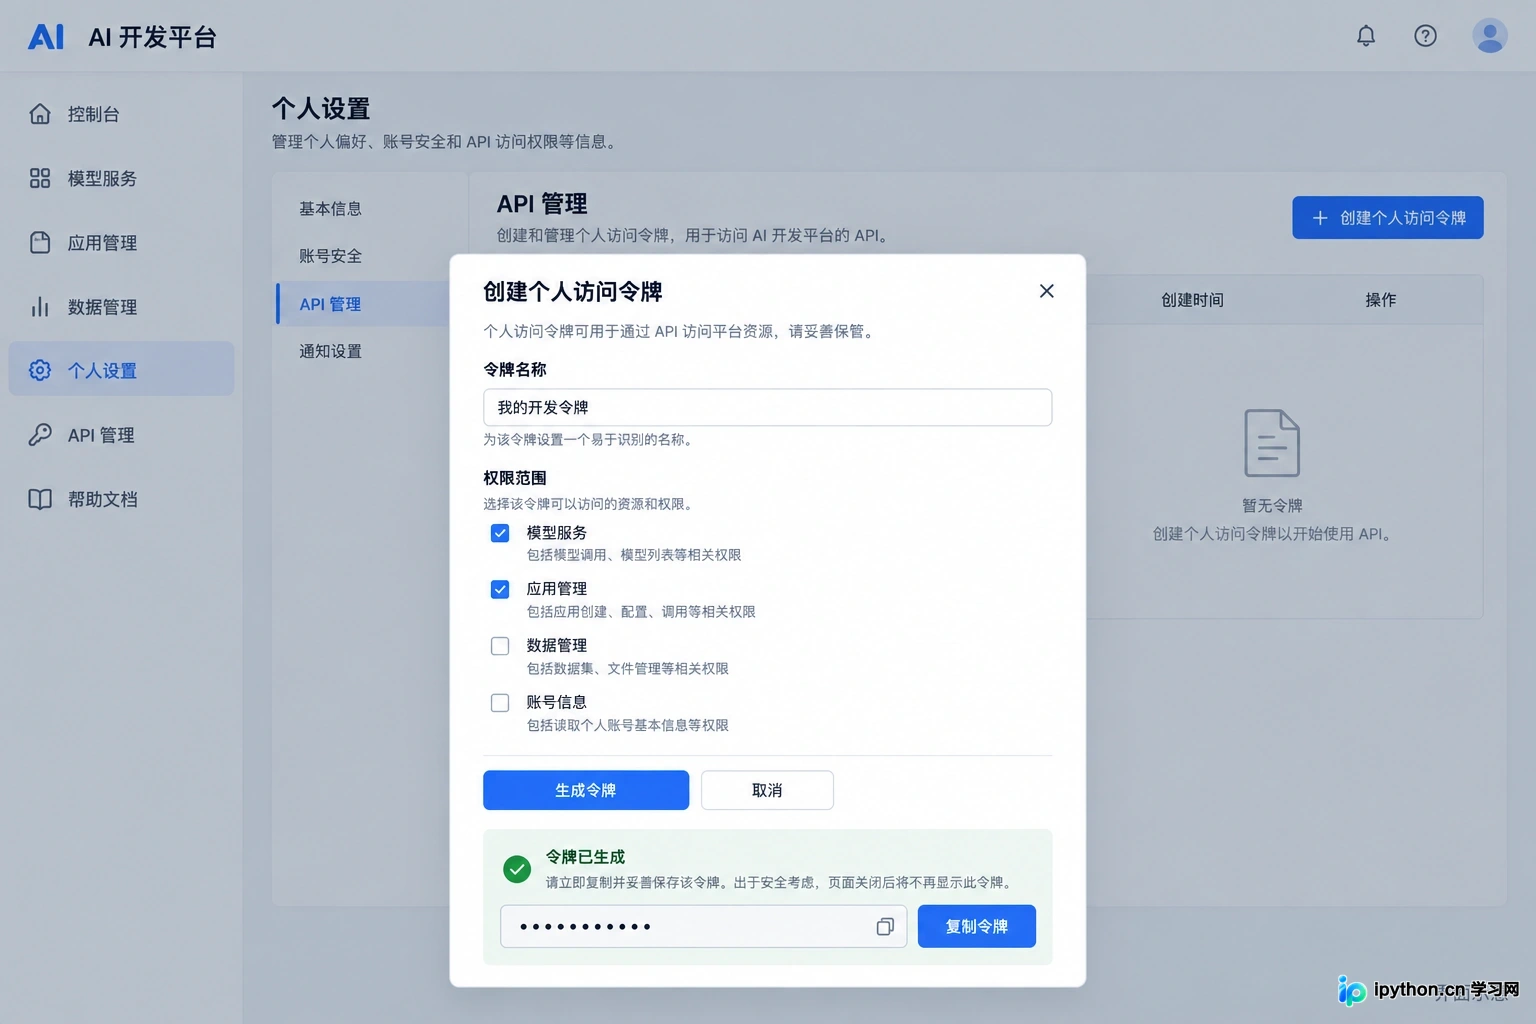Click the 取消 button
The image size is (1536, 1024).
click(767, 790)
